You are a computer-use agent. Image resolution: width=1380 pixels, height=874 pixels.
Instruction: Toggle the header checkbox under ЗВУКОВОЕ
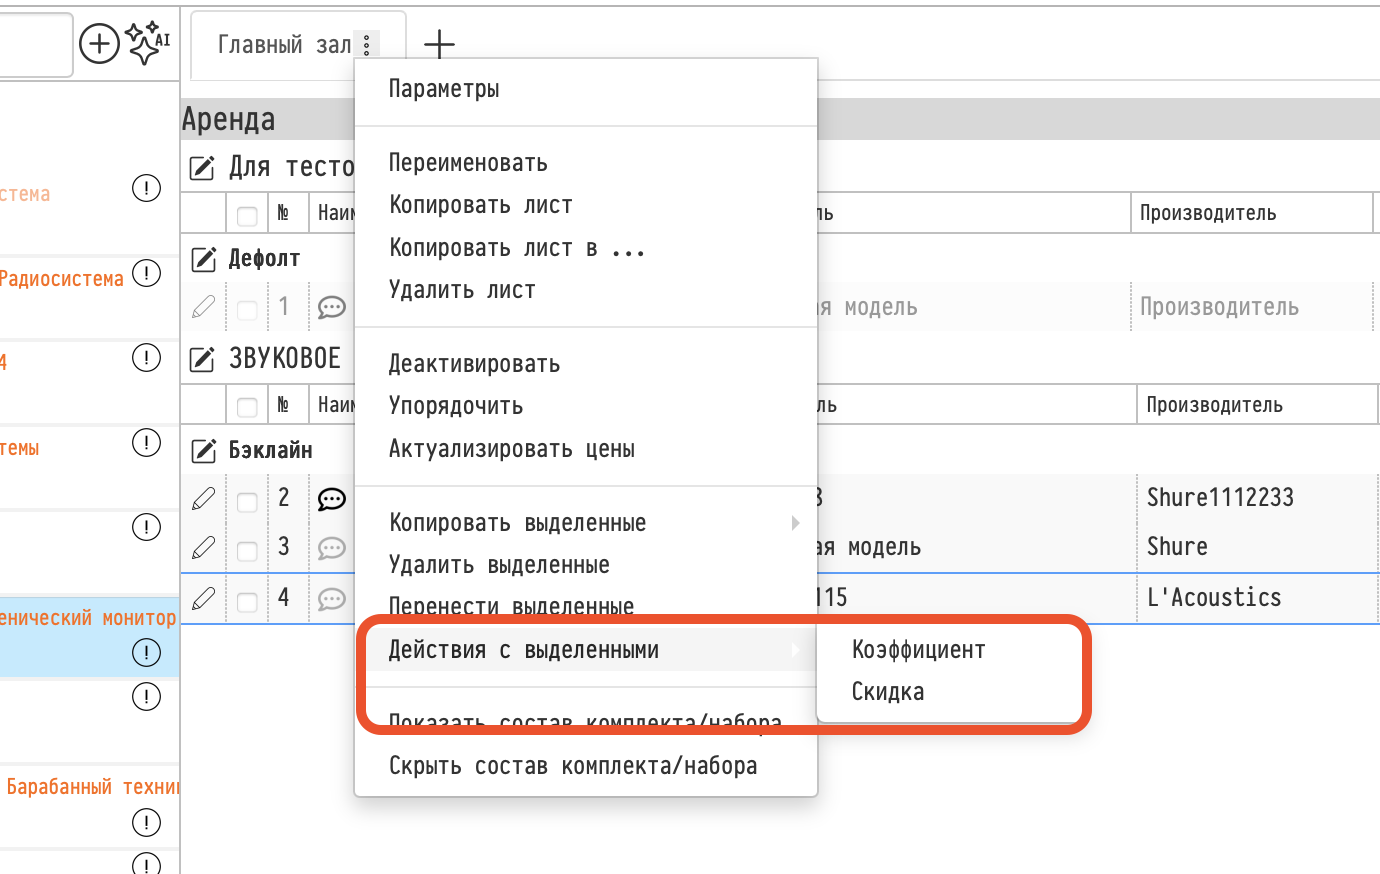[247, 407]
